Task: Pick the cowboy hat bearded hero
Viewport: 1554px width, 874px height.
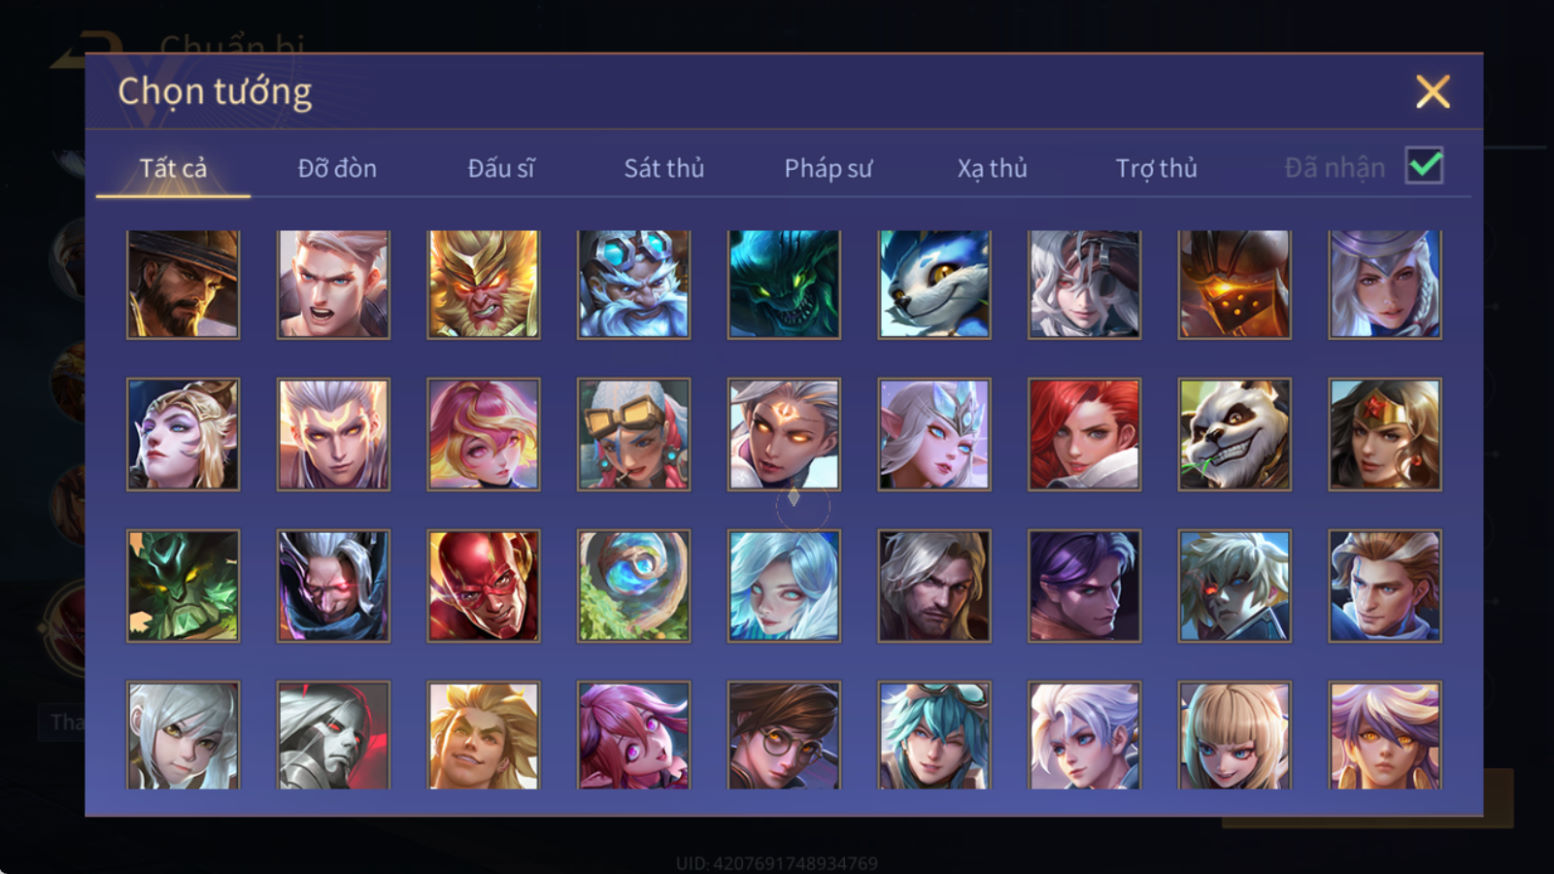Action: [x=183, y=284]
